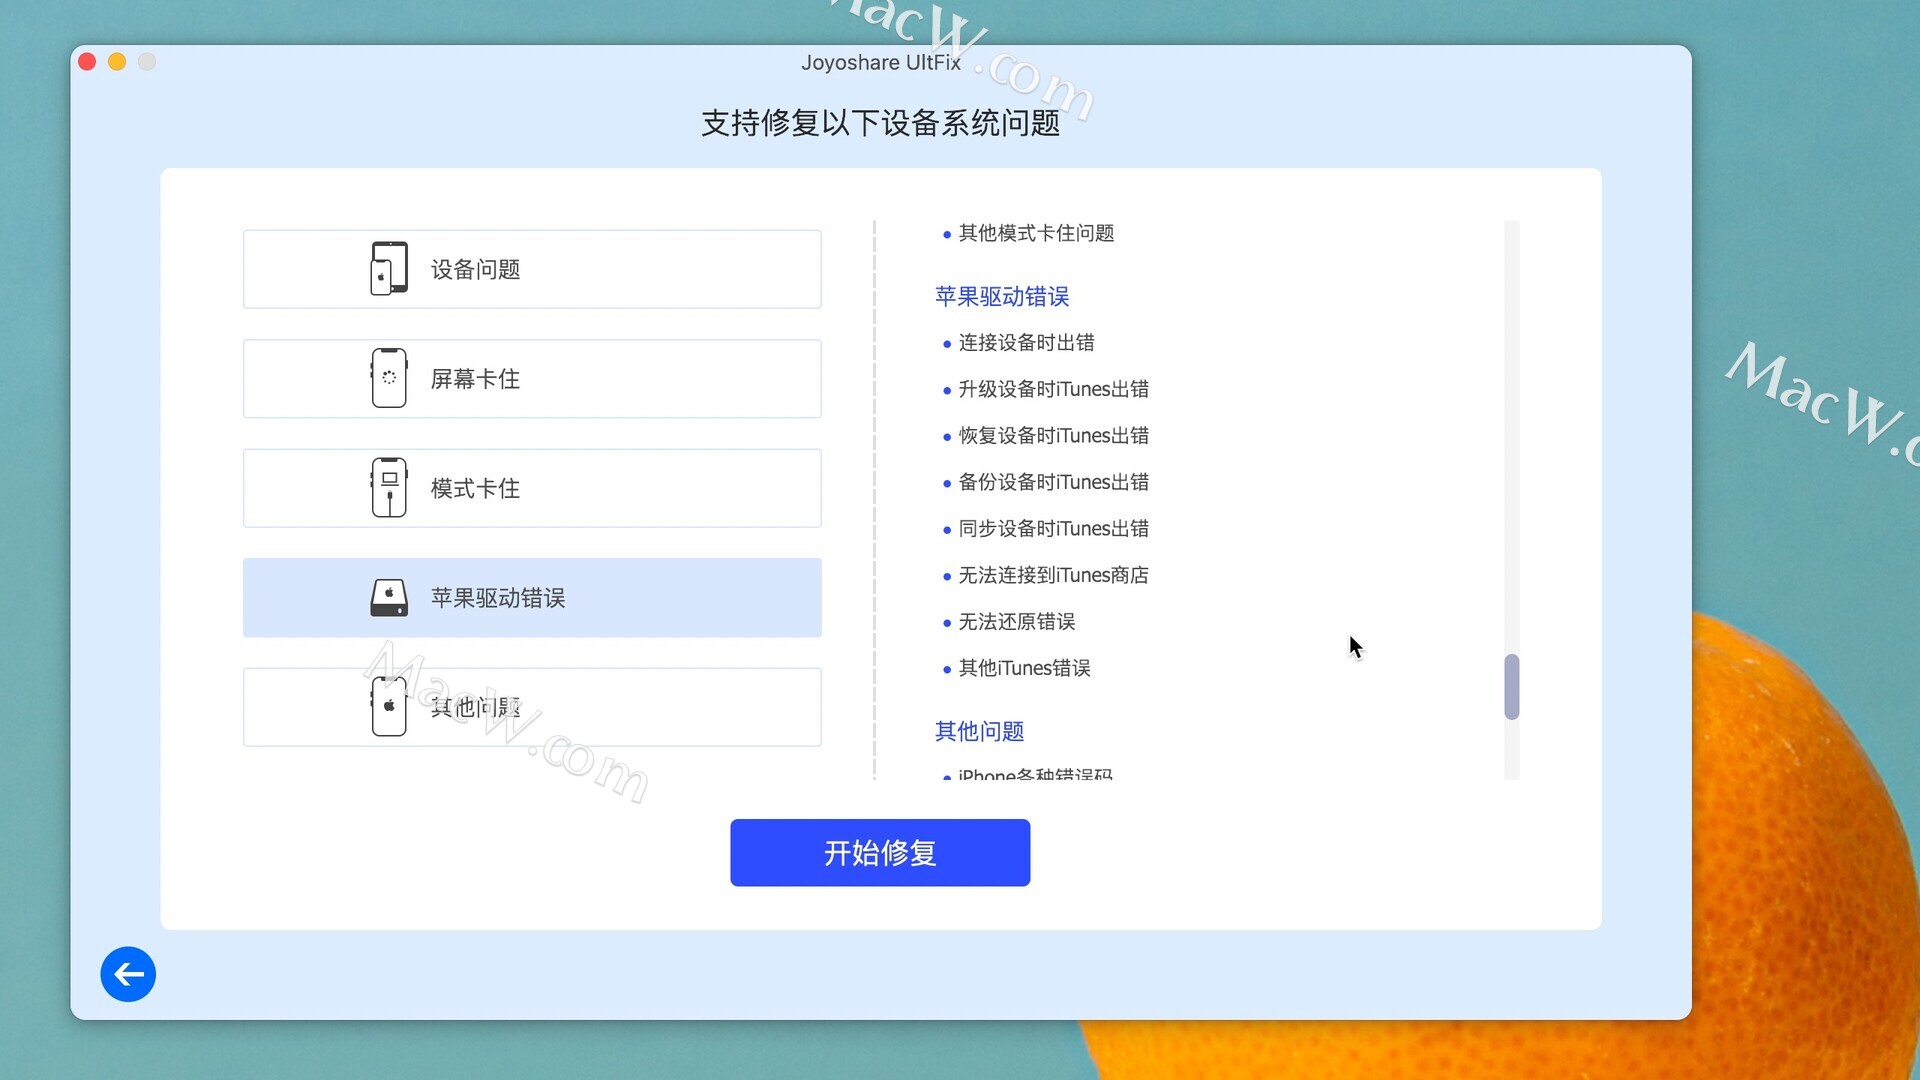Screen dimensions: 1920x1080
Task: Click list item 连接设备时出错
Action: click(x=1026, y=343)
